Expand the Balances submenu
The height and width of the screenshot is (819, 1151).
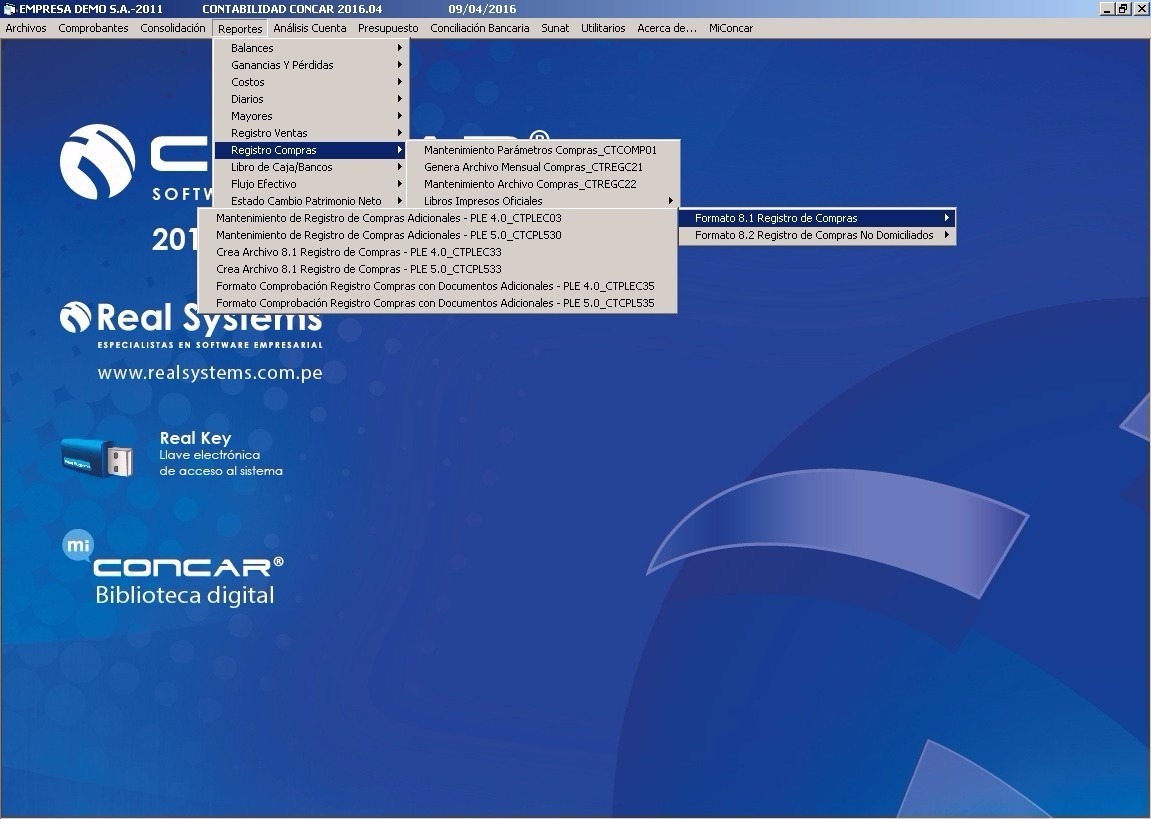point(311,48)
